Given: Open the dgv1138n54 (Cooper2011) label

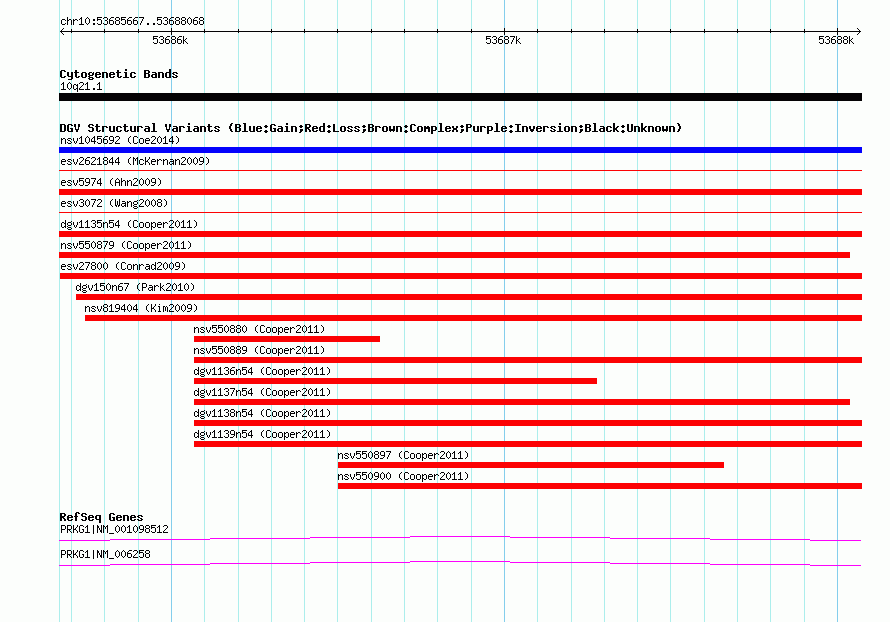Looking at the screenshot, I should (x=262, y=413).
